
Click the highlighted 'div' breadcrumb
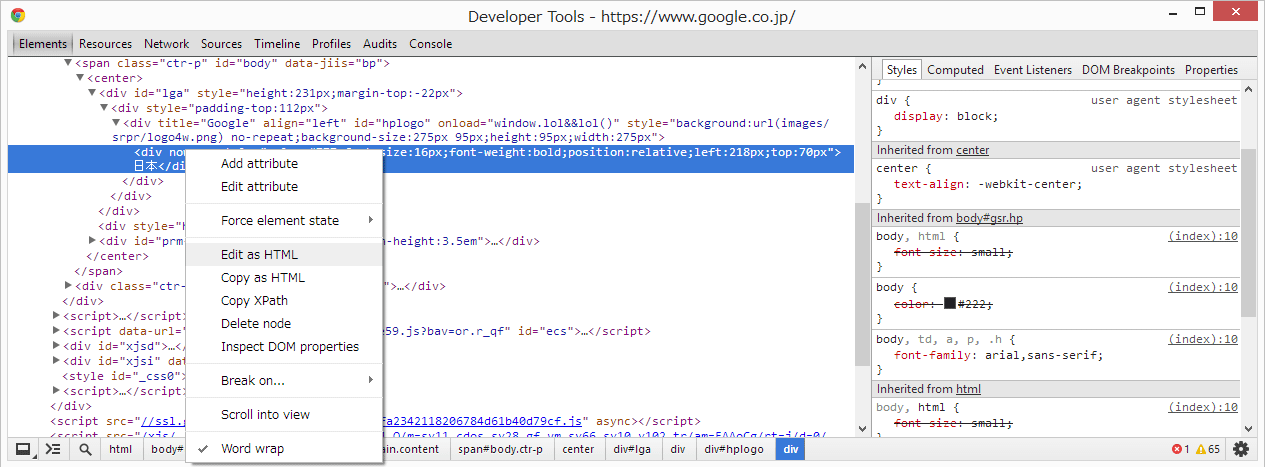click(x=790, y=449)
